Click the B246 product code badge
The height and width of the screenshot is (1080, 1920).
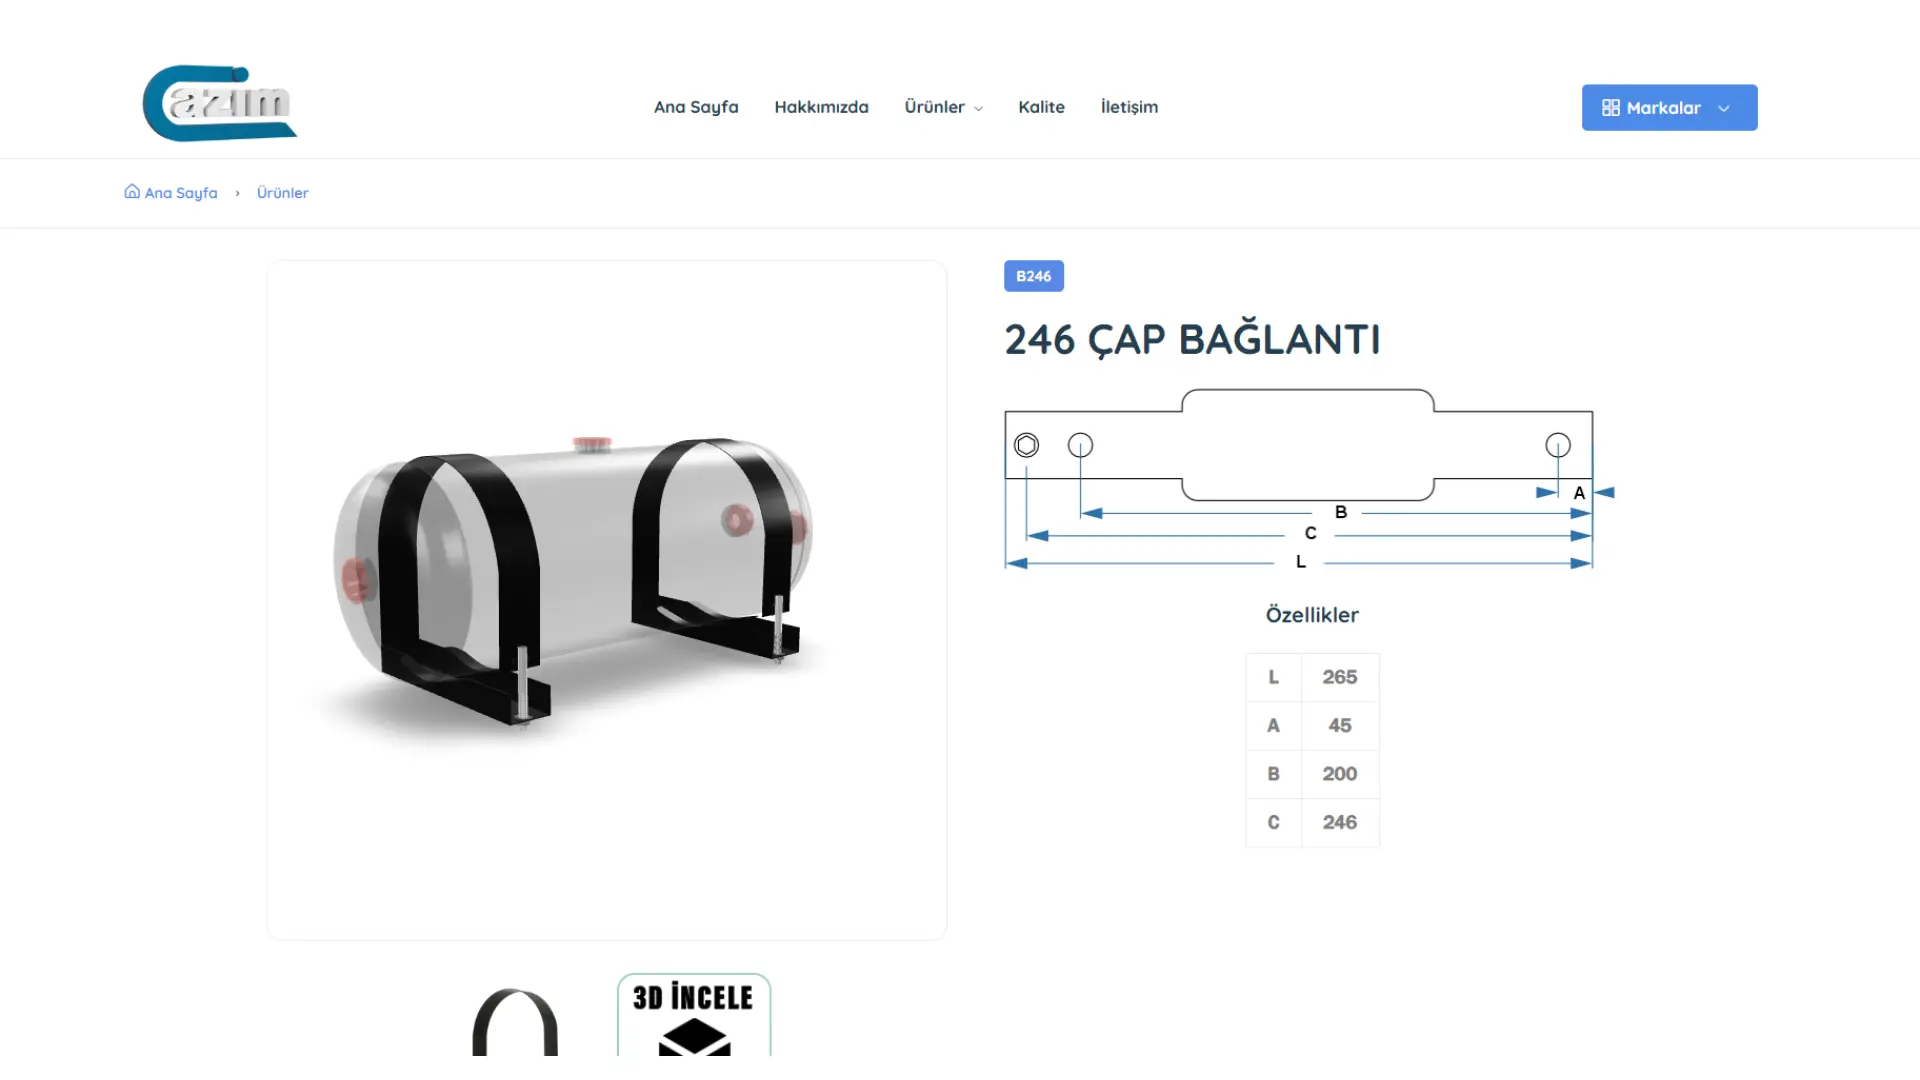coord(1034,276)
